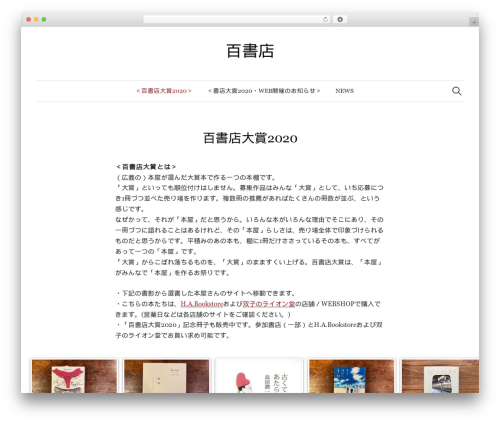Click the ＜百書店大賞とは＞ bold heading
Viewport: 500px width, 423px height.
click(146, 167)
